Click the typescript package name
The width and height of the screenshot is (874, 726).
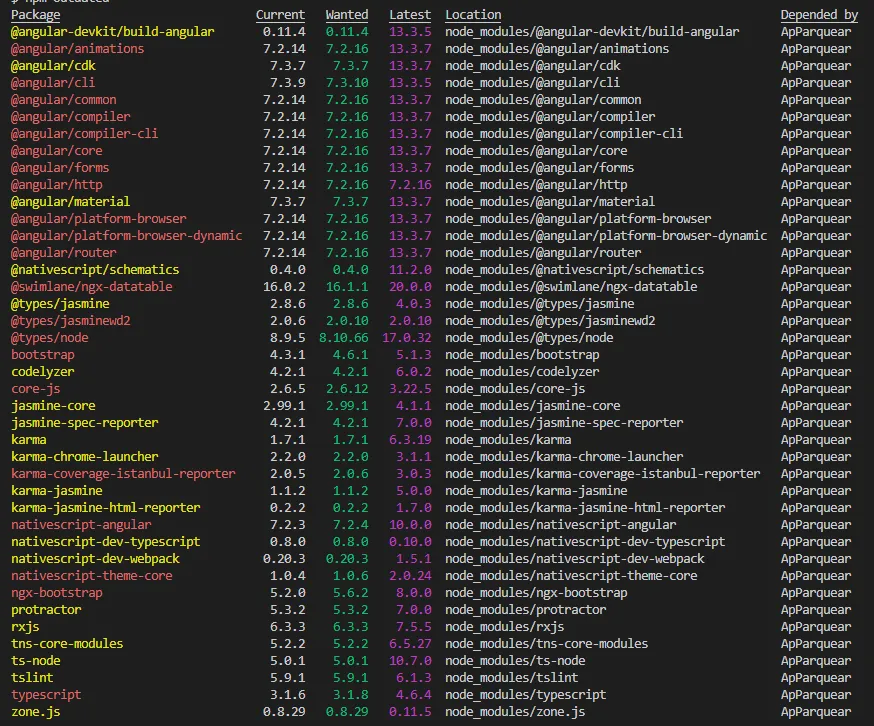coord(46,695)
